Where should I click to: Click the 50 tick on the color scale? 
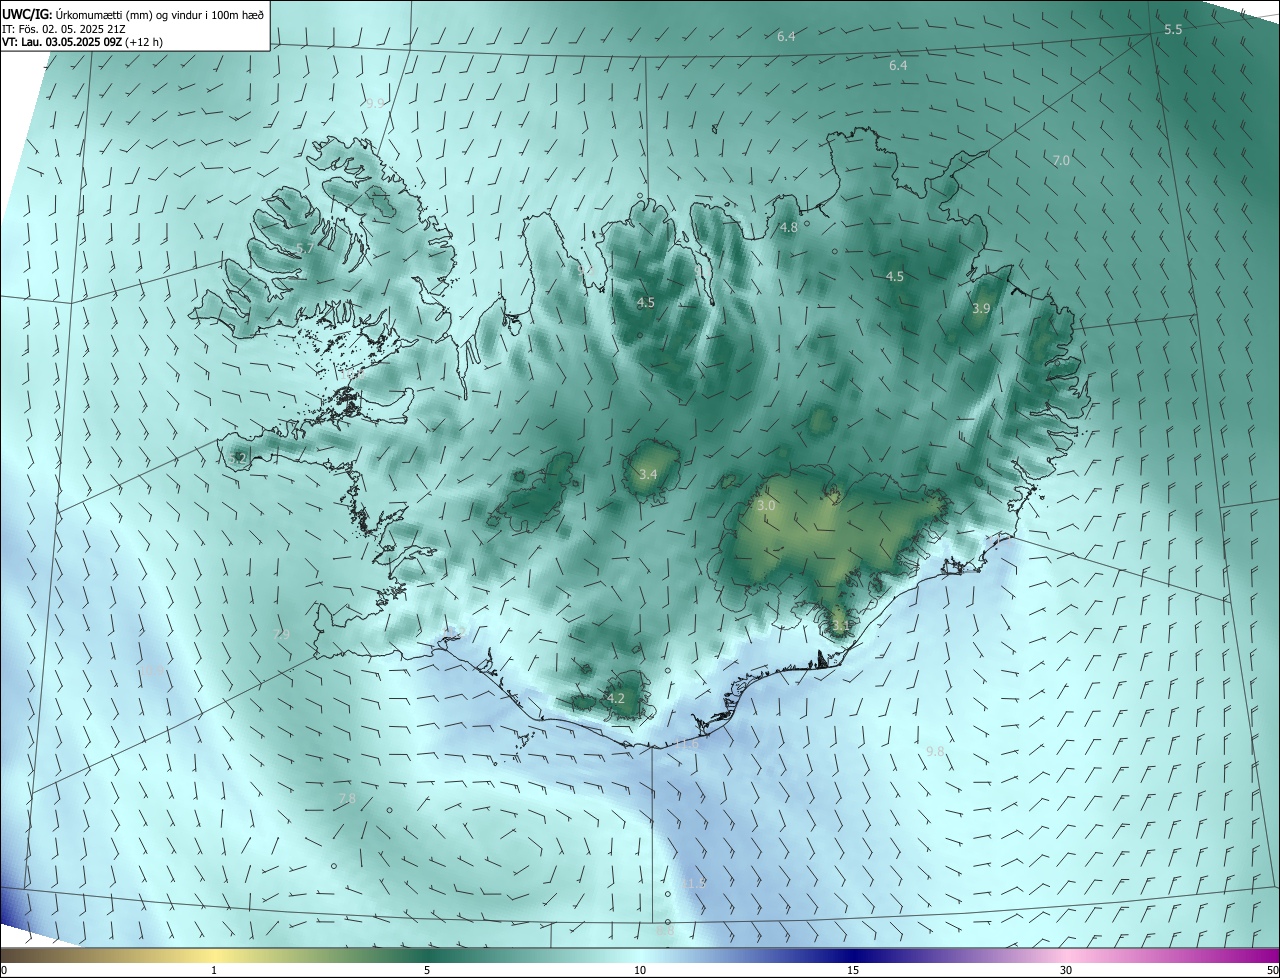[x=1272, y=971]
